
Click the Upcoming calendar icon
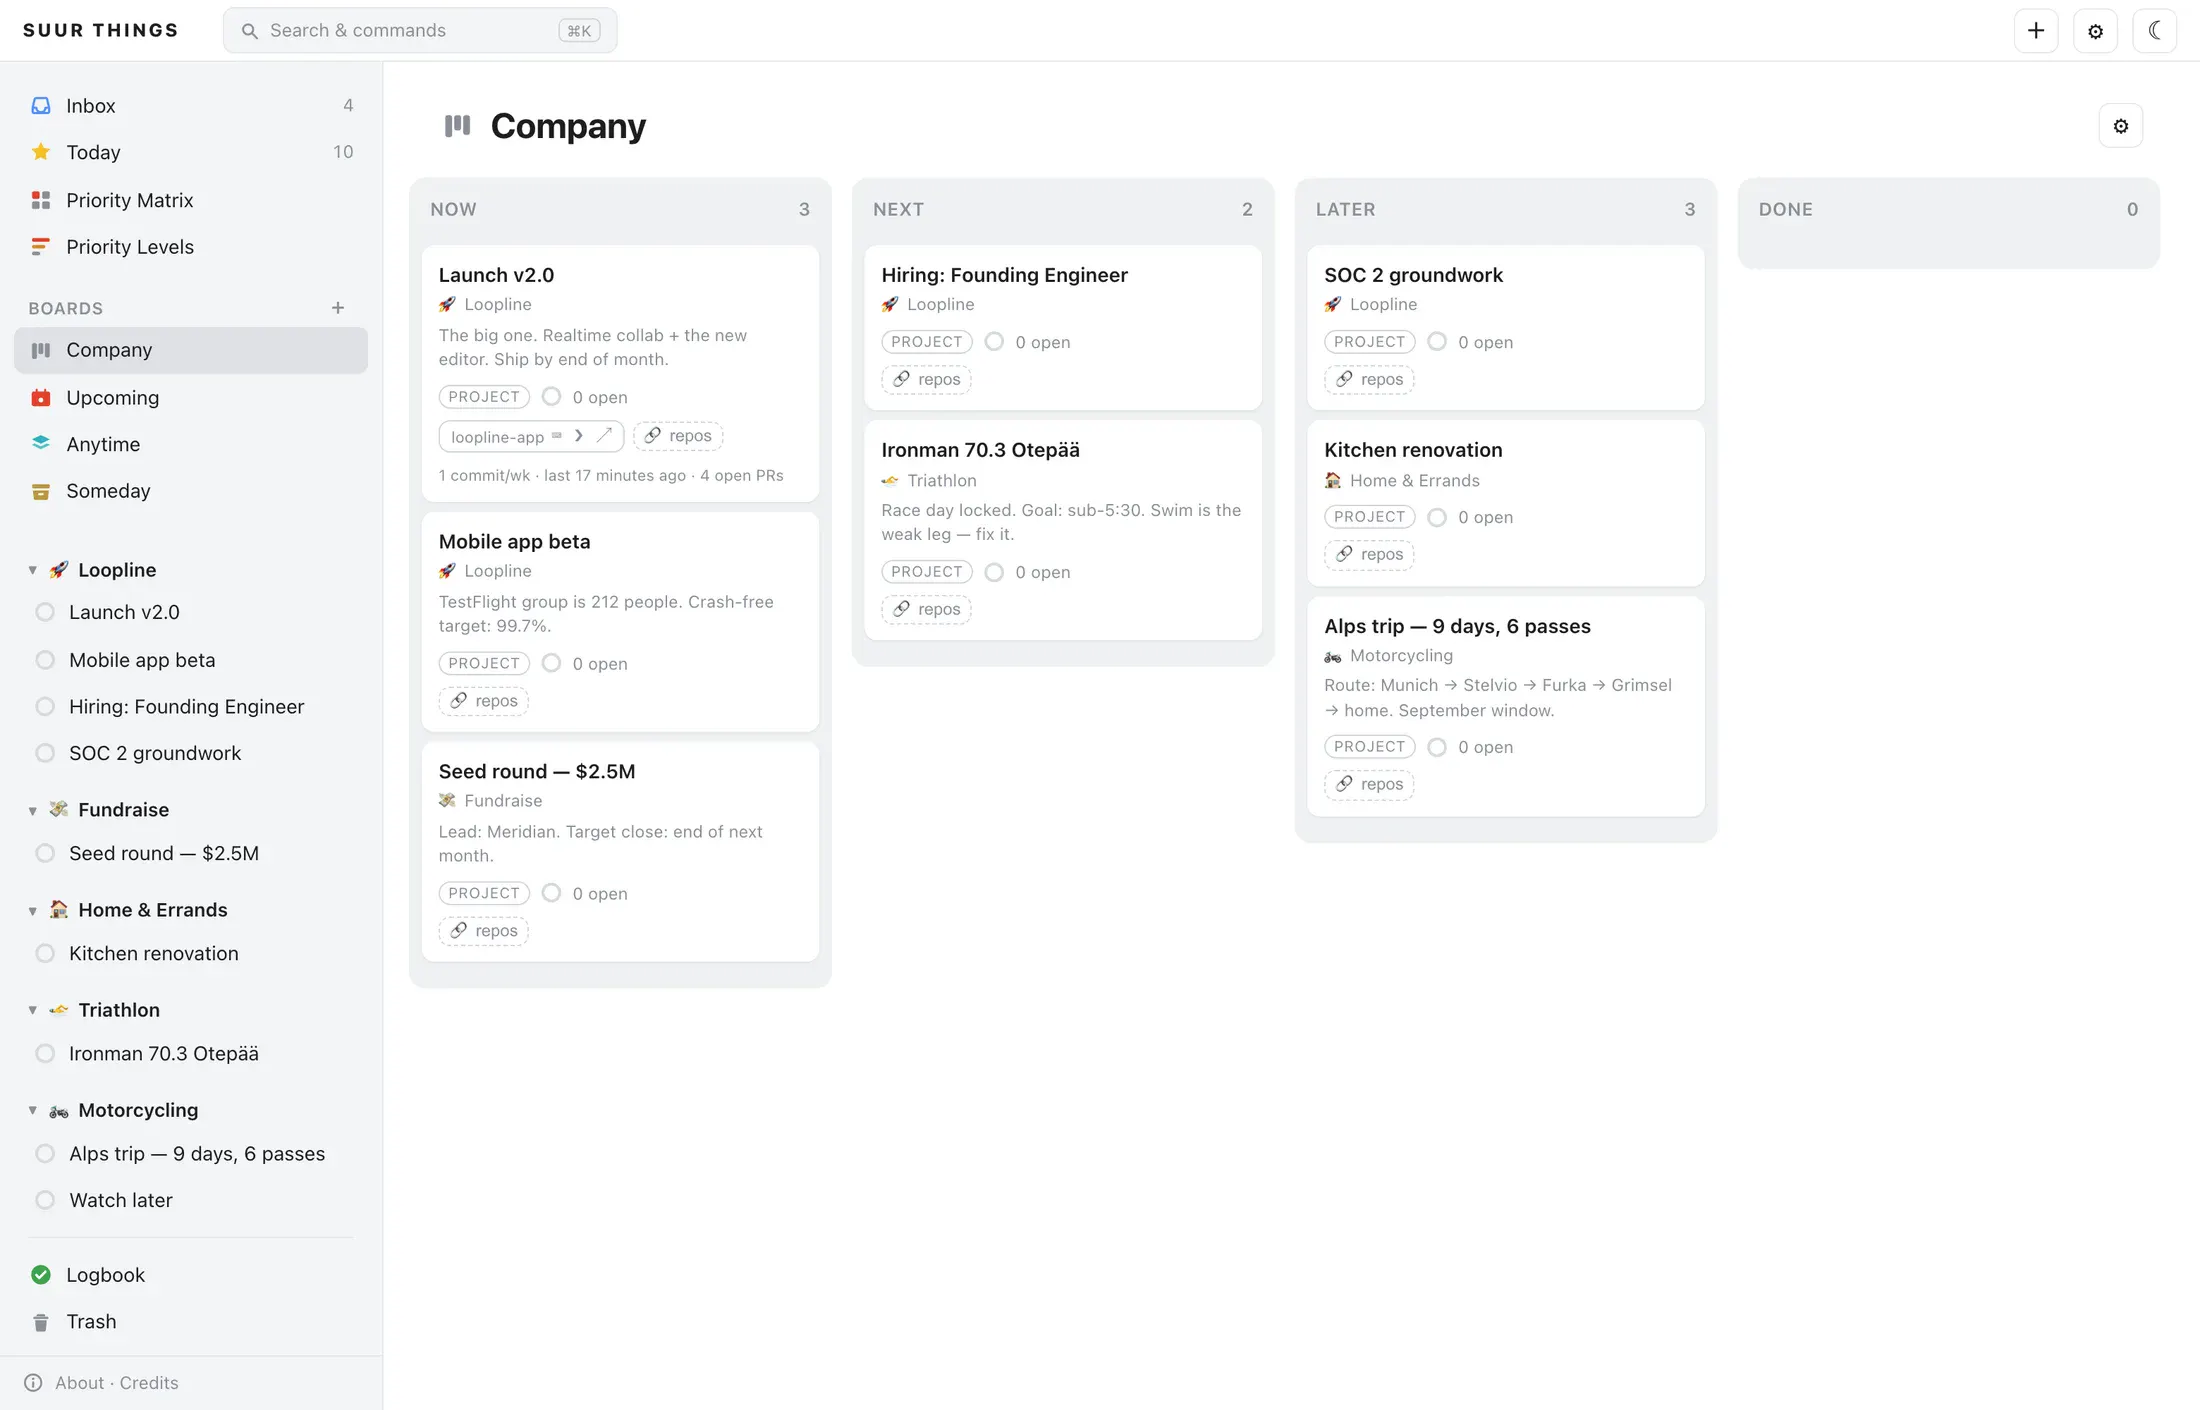pos(41,397)
